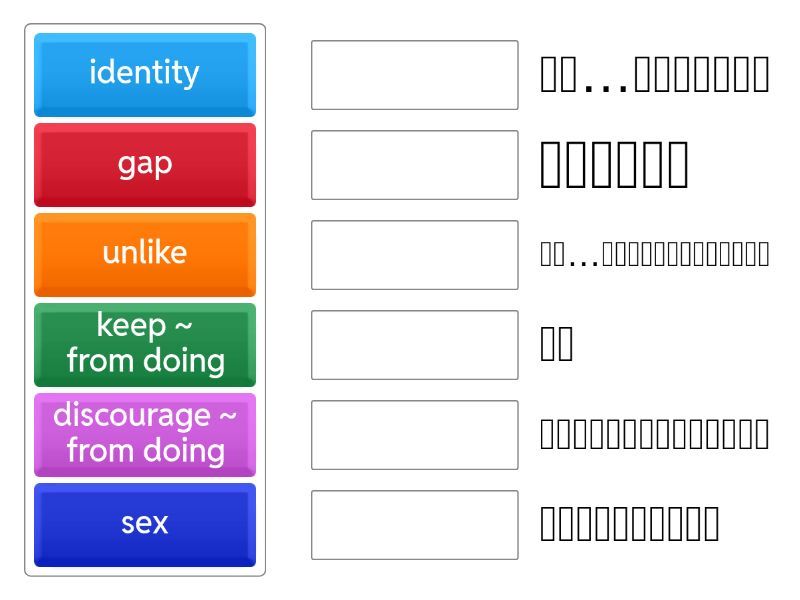The height and width of the screenshot is (600, 800).
Task: Select the bottom empty answer box
Action: tap(414, 525)
